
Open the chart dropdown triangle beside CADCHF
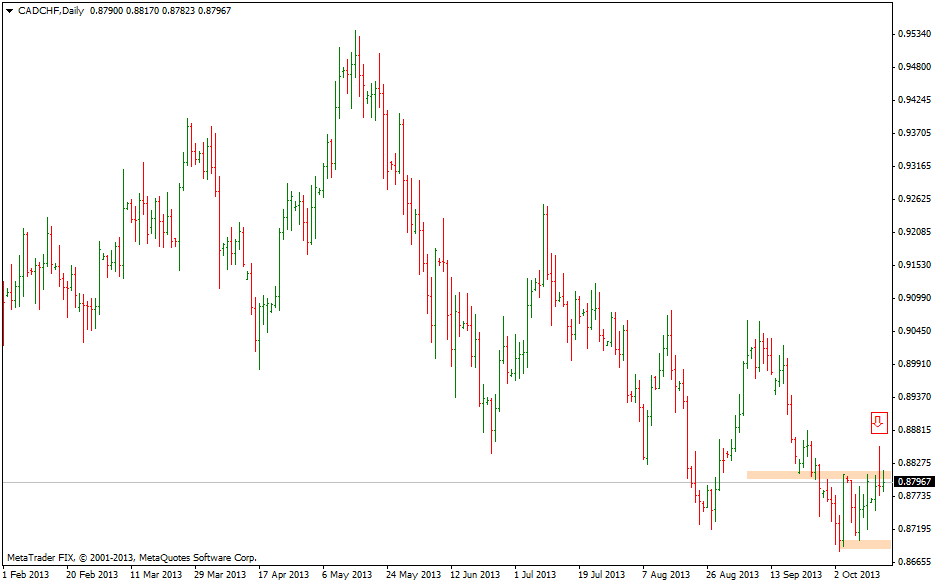[9, 10]
